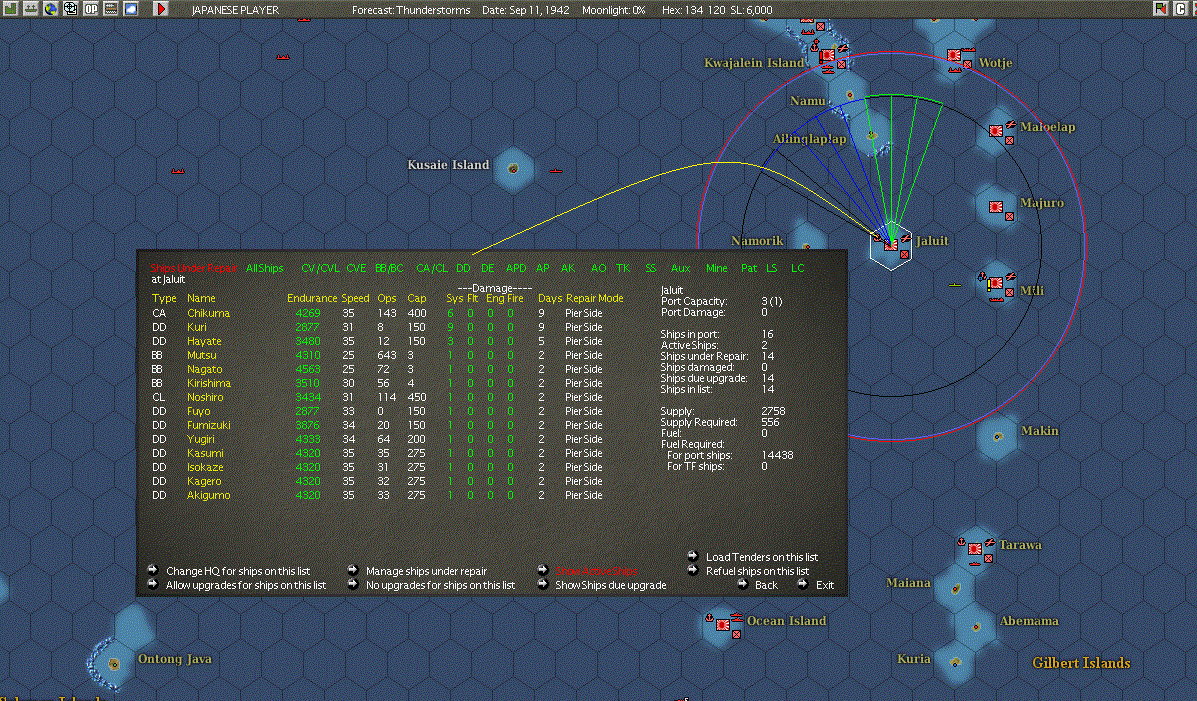Filter list by BB/BC battleships
The width and height of the screenshot is (1197, 701).
389,268
